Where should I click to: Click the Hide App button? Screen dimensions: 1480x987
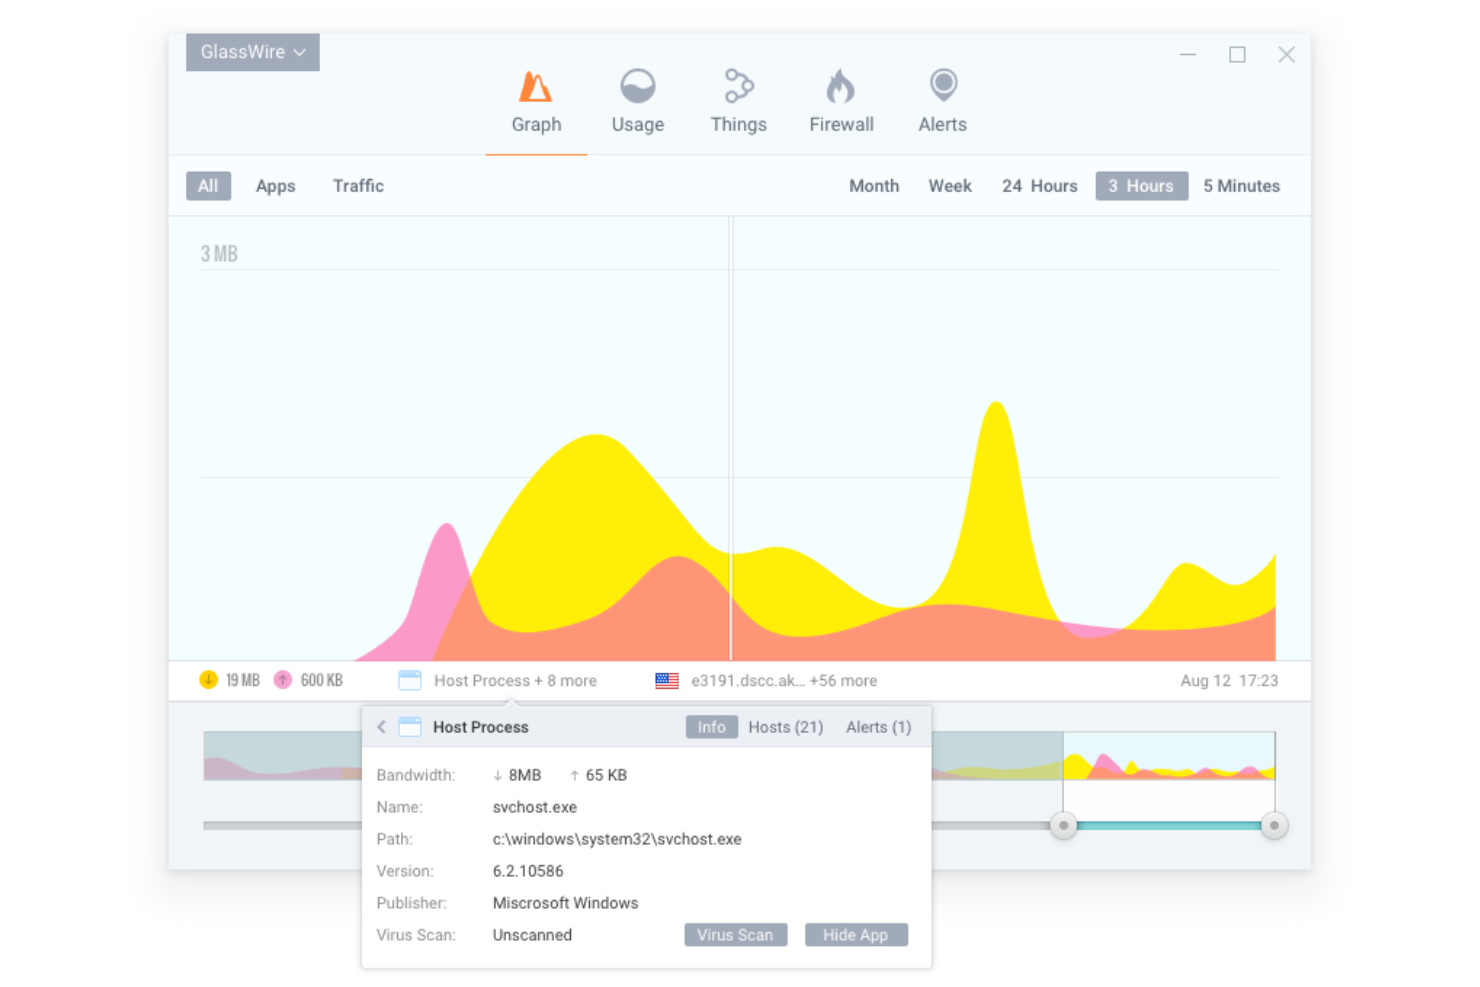tap(856, 935)
